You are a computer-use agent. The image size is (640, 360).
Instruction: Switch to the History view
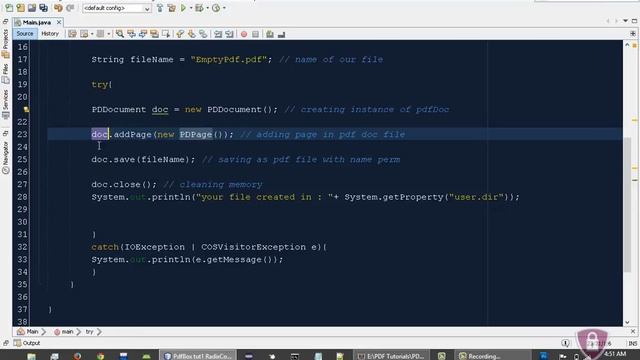(50, 34)
